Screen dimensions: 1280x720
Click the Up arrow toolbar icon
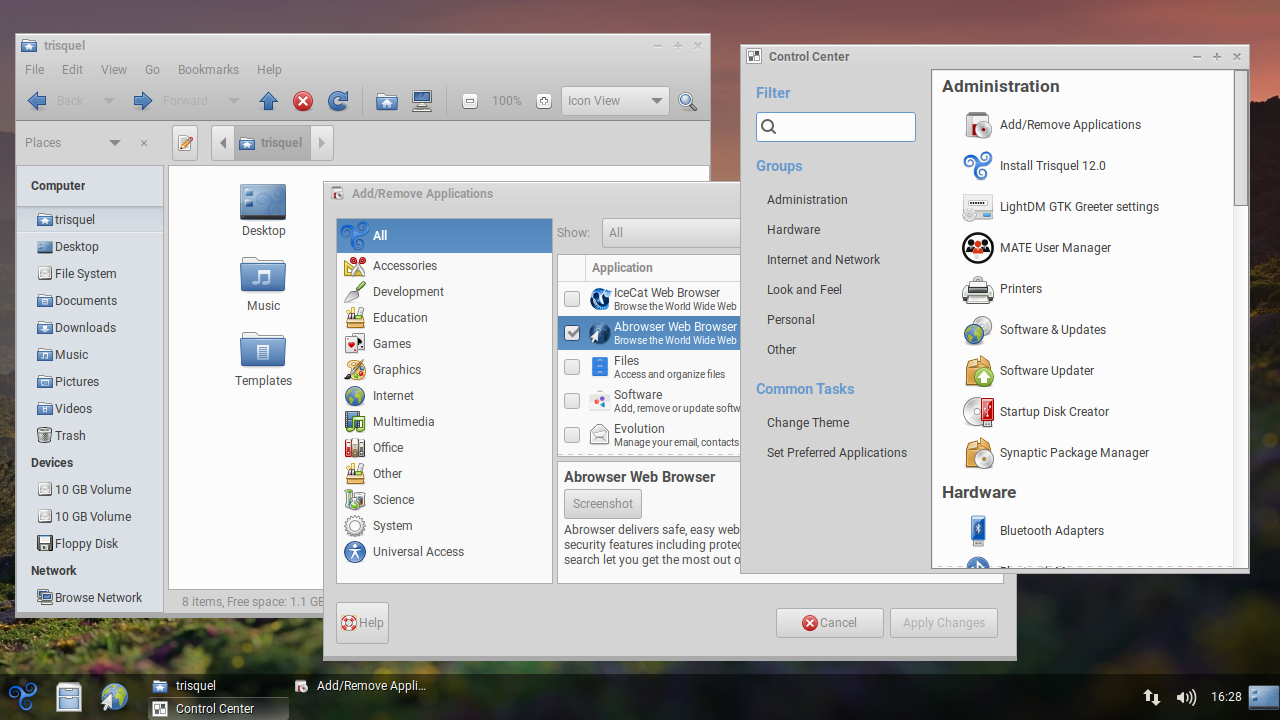click(x=268, y=101)
